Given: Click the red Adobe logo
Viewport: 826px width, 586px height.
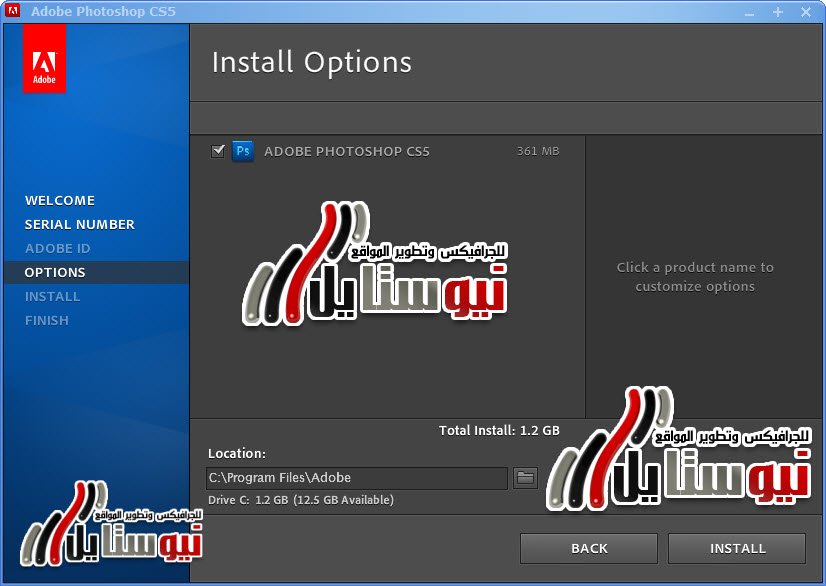Looking at the screenshot, I should pos(44,59).
